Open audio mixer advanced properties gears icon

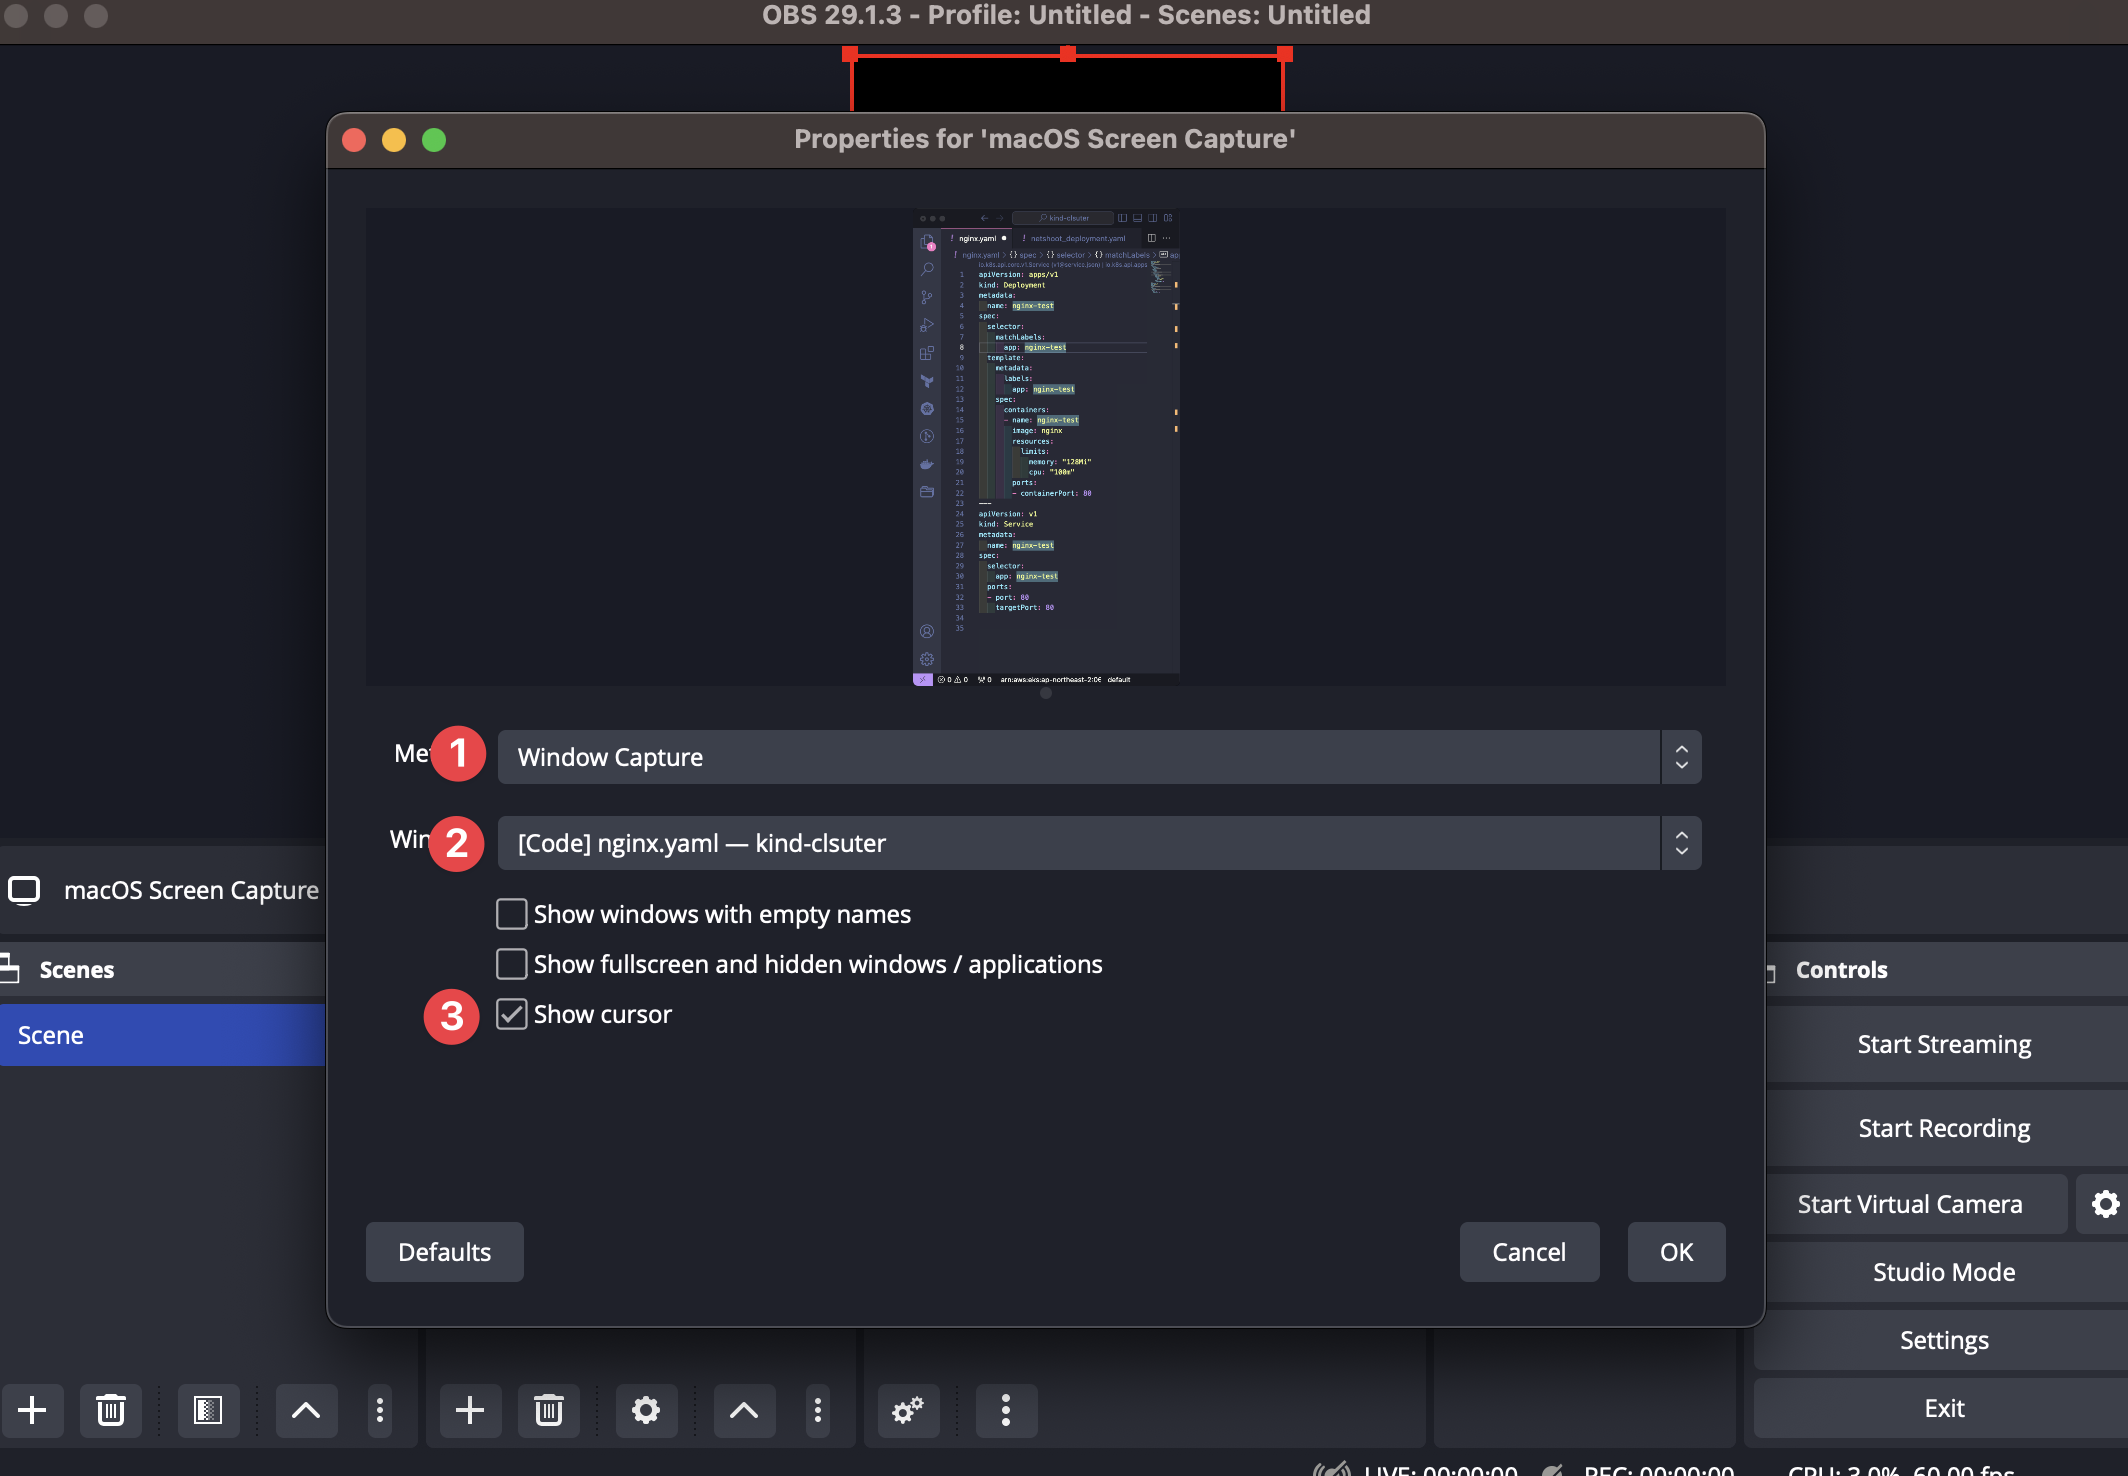tap(907, 1410)
